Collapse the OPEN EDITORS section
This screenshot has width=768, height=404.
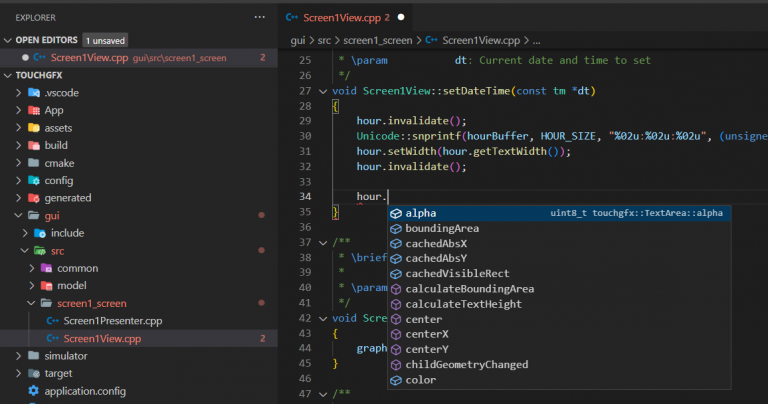9,39
